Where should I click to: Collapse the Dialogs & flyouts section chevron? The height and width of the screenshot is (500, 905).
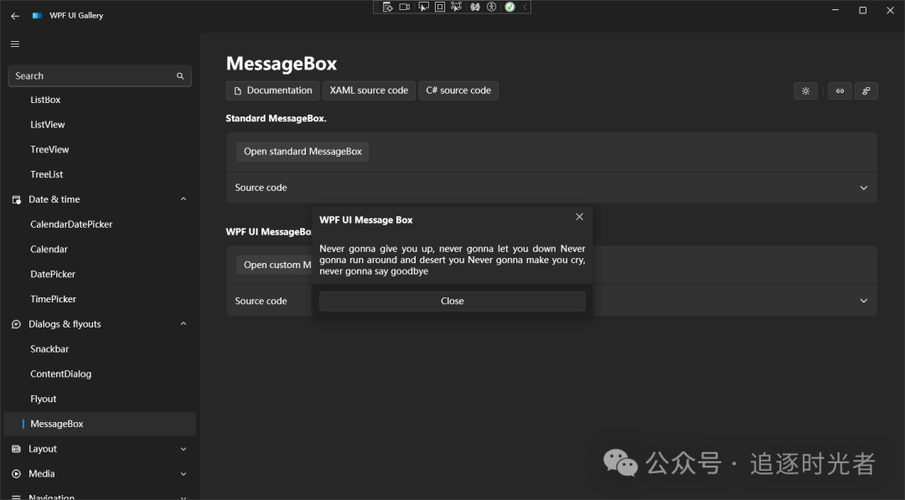click(x=184, y=324)
